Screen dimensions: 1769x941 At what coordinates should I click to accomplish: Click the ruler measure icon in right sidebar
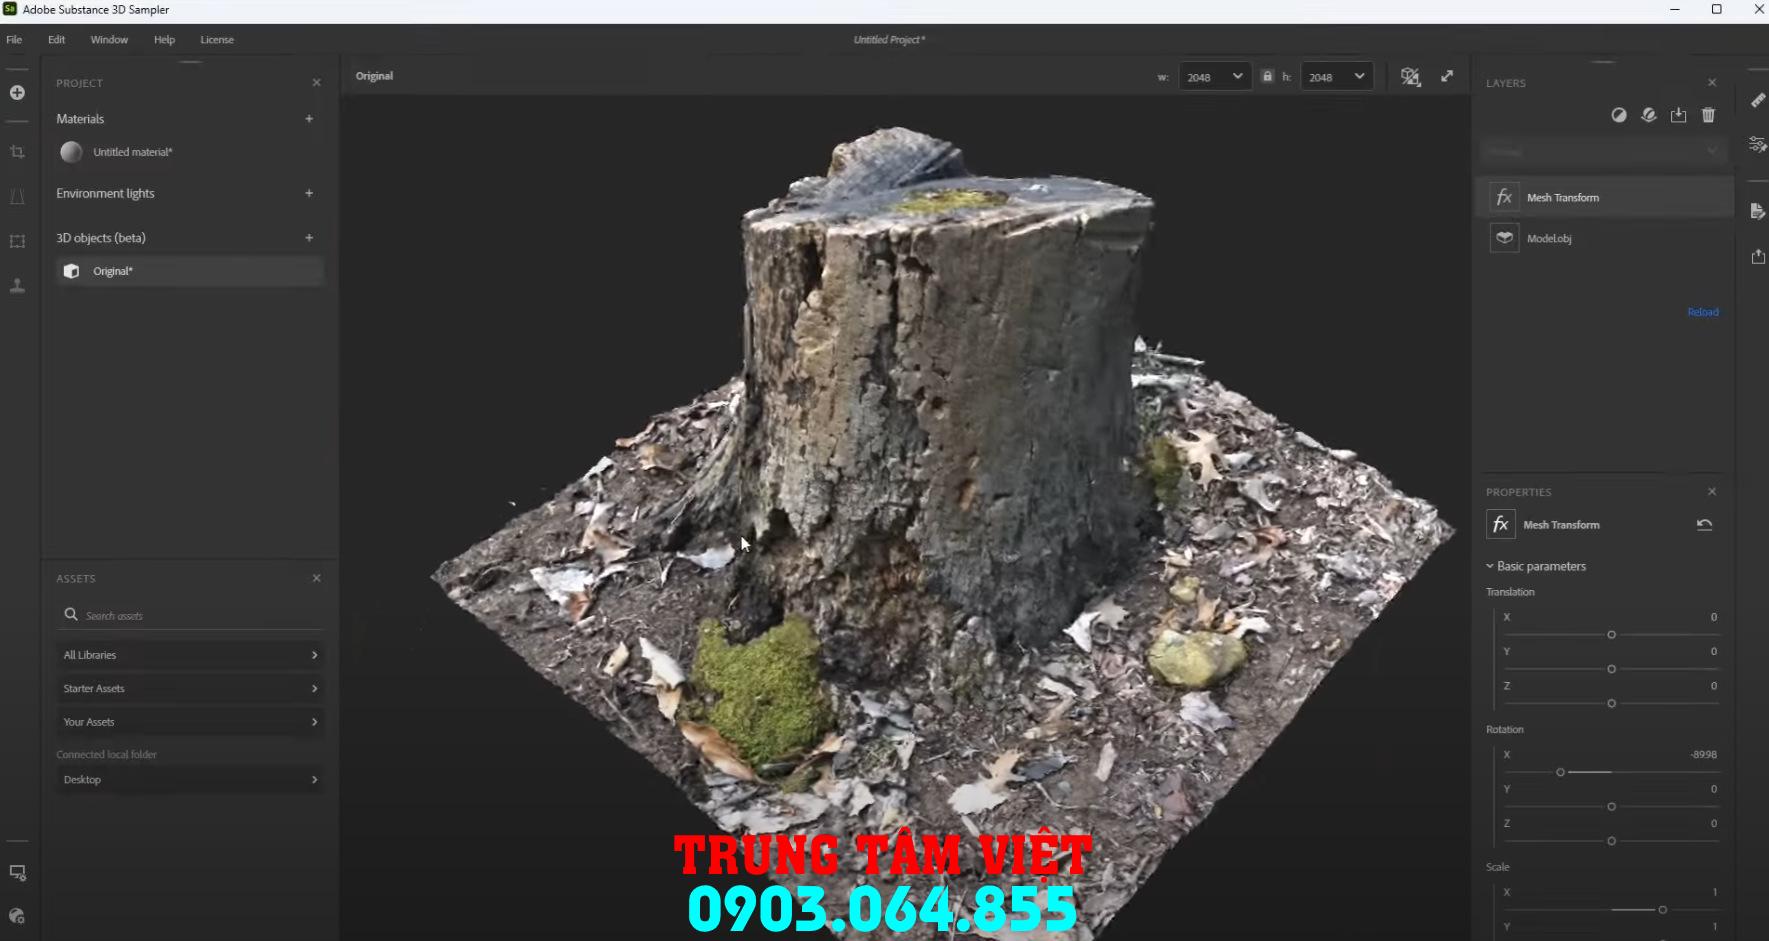(x=1758, y=100)
